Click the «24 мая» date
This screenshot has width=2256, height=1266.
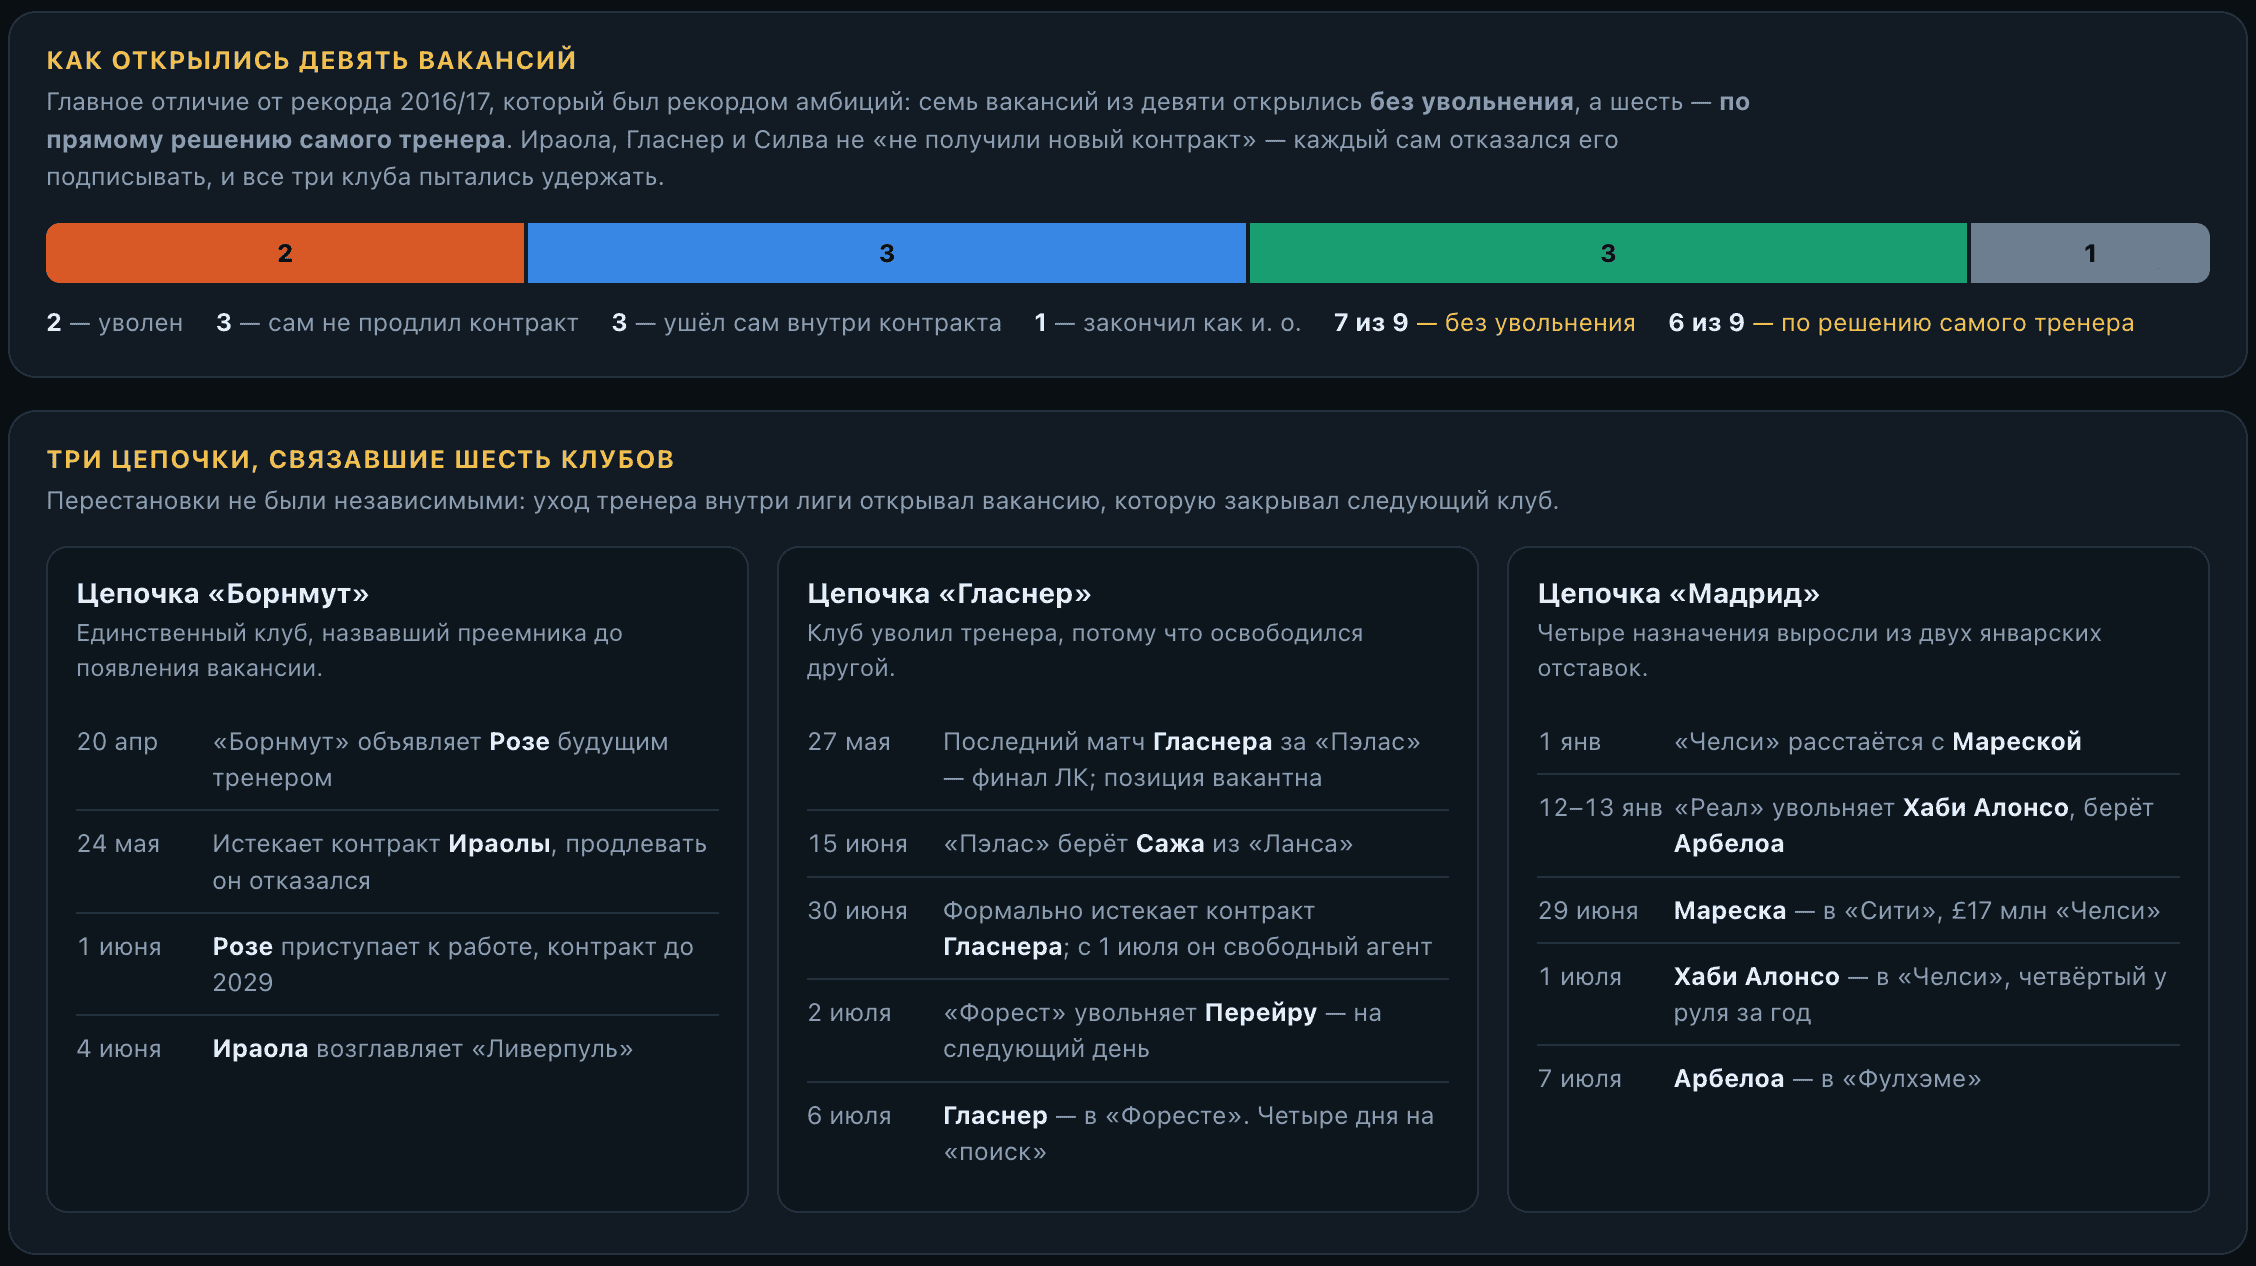tap(118, 844)
